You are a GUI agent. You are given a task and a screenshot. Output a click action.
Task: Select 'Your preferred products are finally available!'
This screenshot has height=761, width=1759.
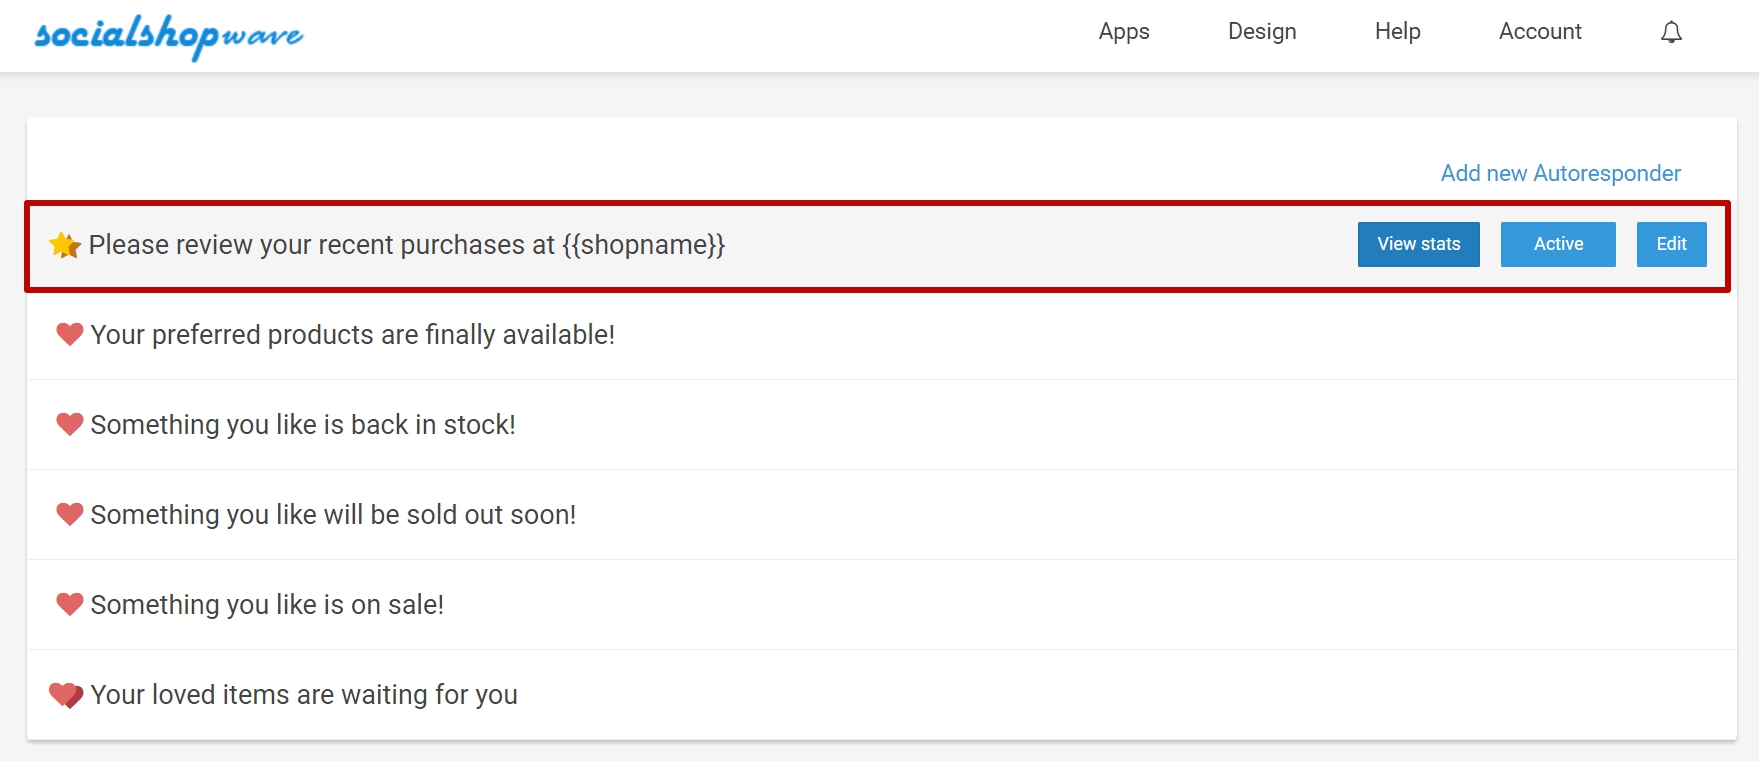click(353, 335)
